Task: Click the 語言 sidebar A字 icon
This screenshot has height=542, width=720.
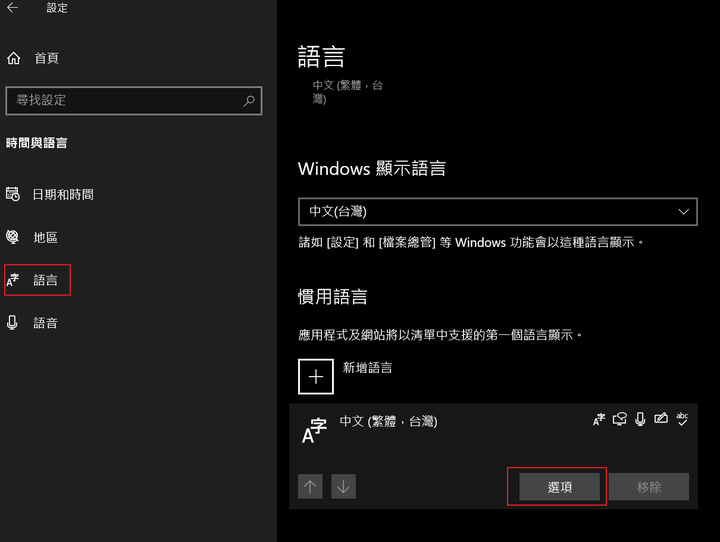Action: [x=13, y=280]
